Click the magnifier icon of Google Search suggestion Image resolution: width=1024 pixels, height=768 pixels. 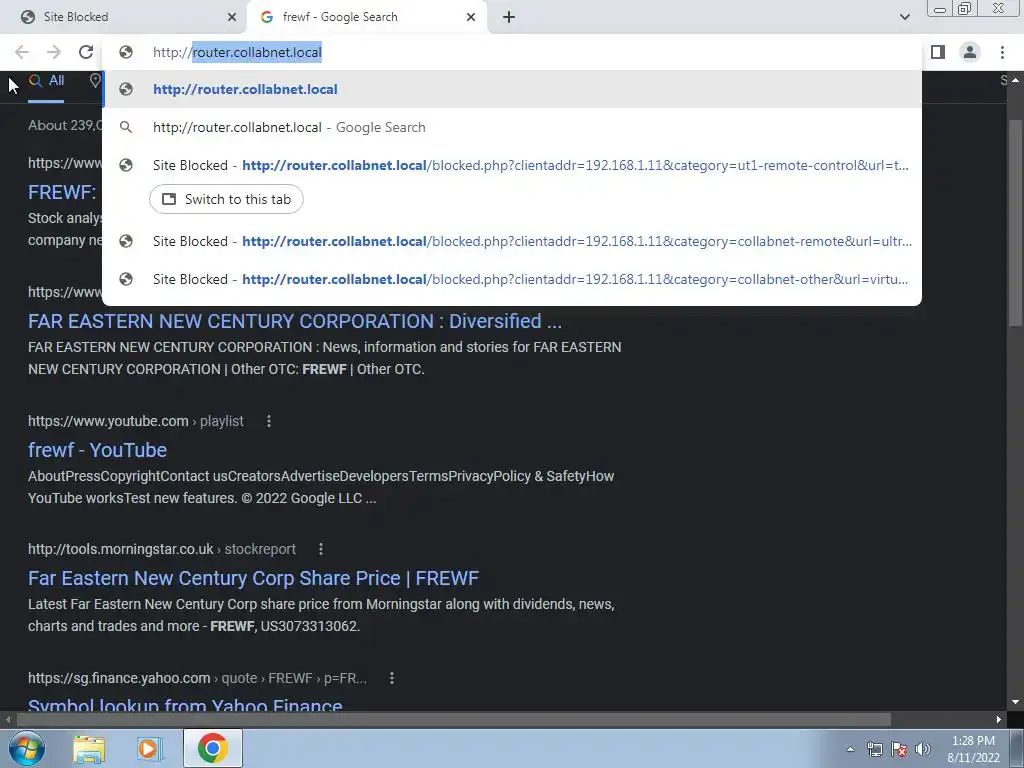(x=126, y=127)
